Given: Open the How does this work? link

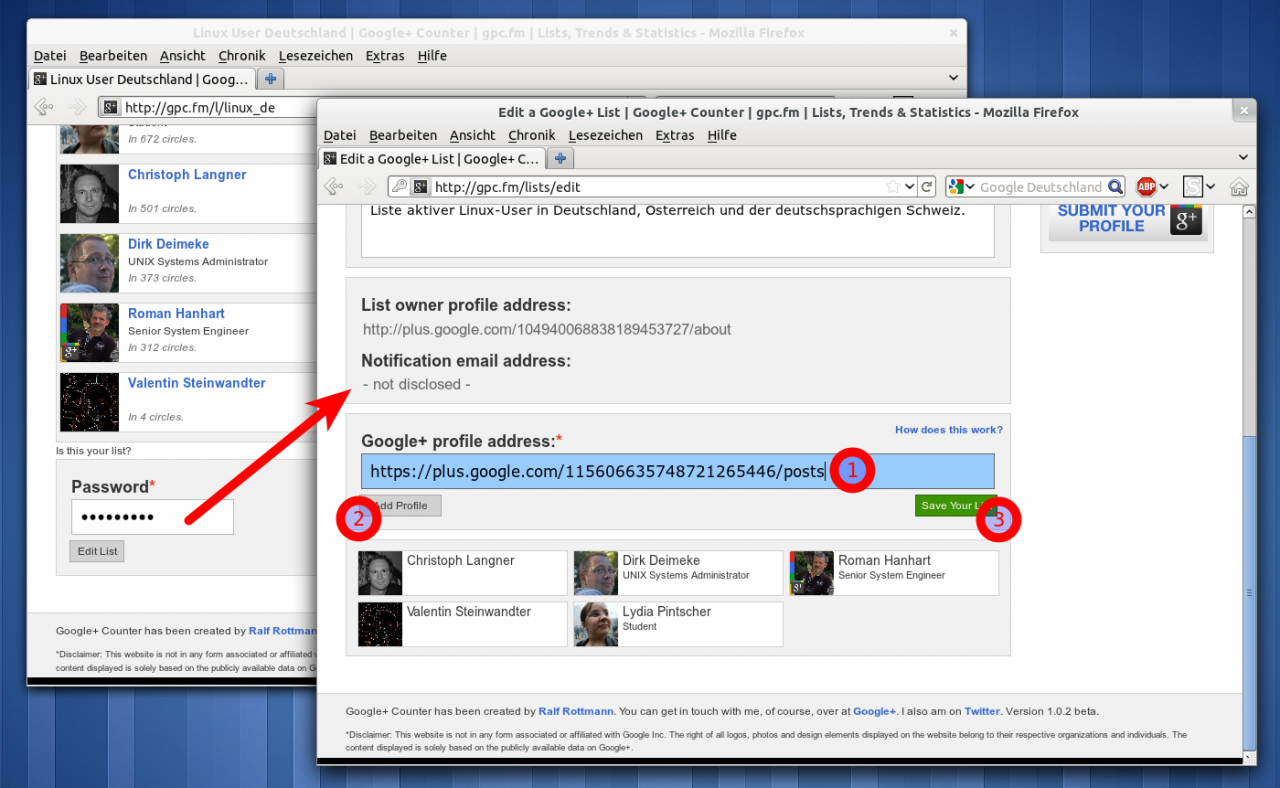Looking at the screenshot, I should (x=948, y=430).
